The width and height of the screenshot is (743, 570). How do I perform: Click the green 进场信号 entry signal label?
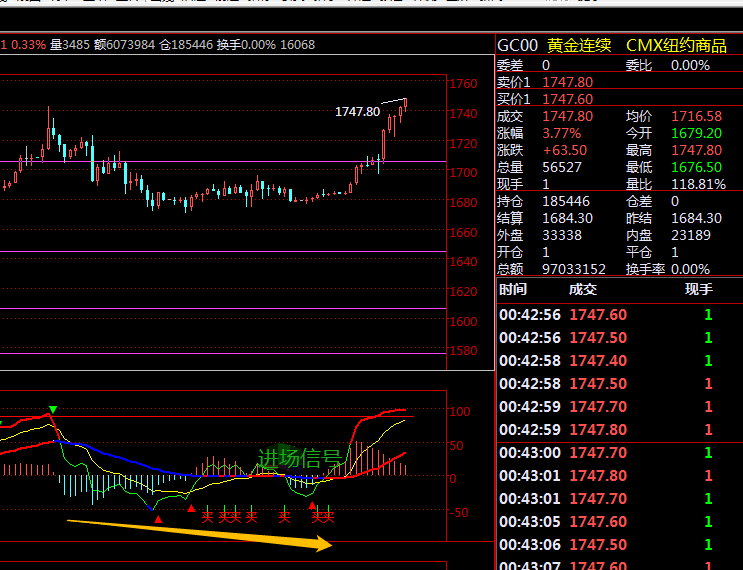point(300,458)
